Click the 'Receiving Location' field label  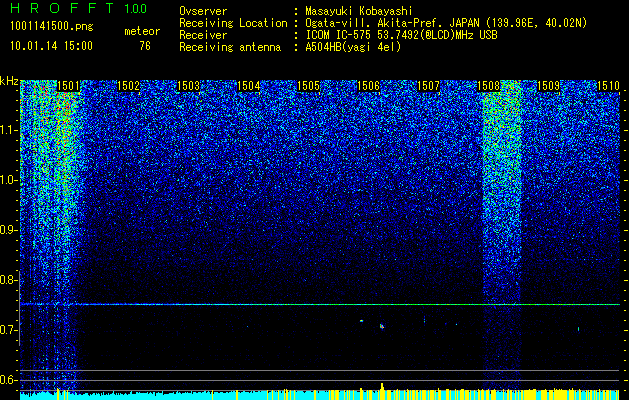pos(233,23)
